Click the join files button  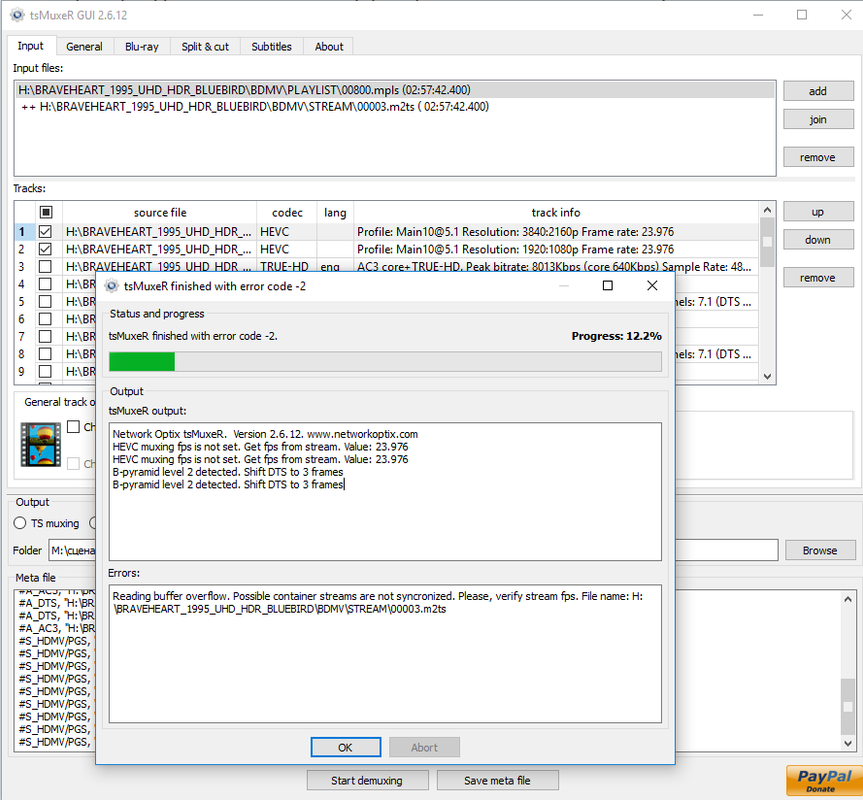(x=818, y=119)
